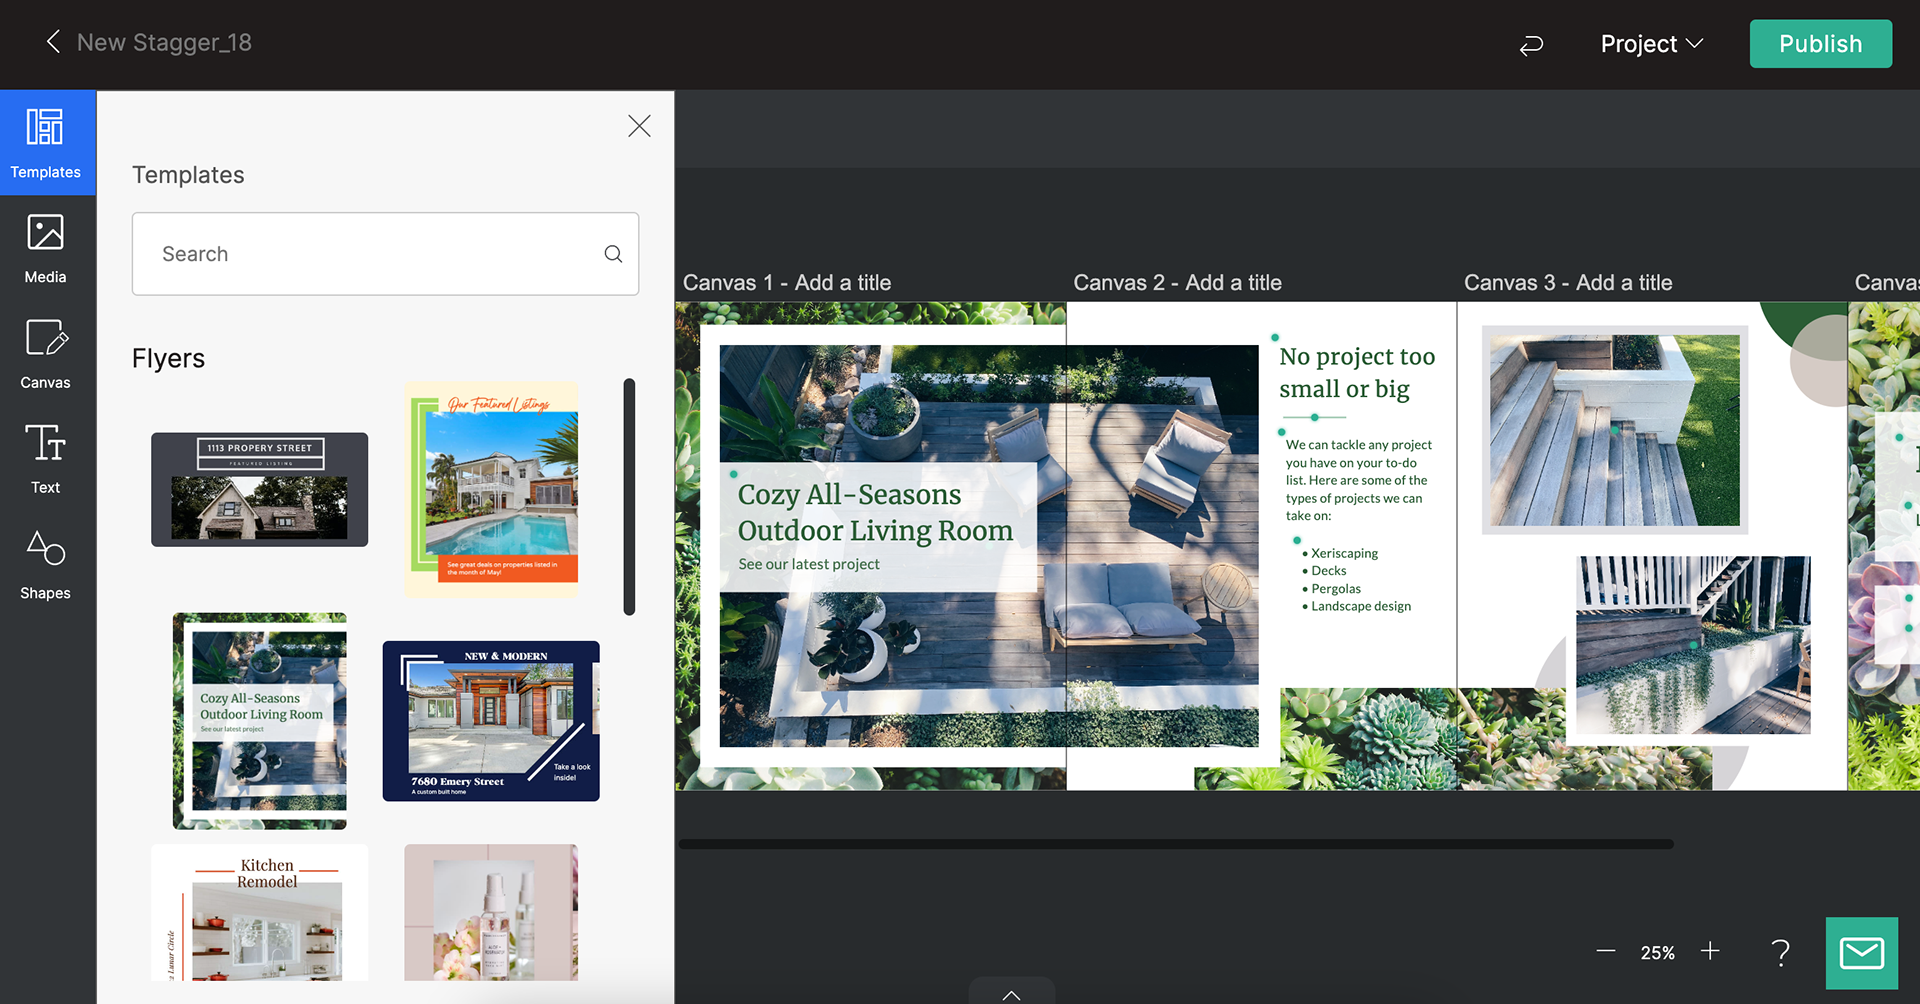Zoom out with the minus icon
The width and height of the screenshot is (1920, 1004).
click(x=1605, y=951)
